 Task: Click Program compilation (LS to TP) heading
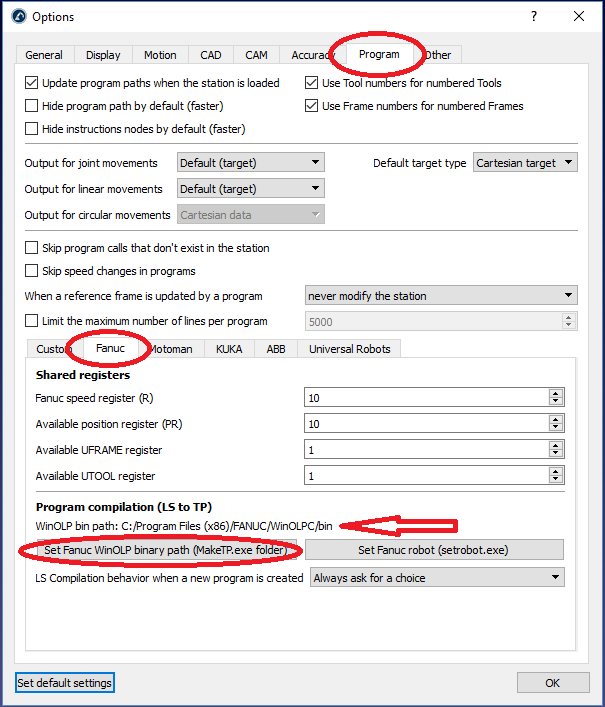[124, 507]
